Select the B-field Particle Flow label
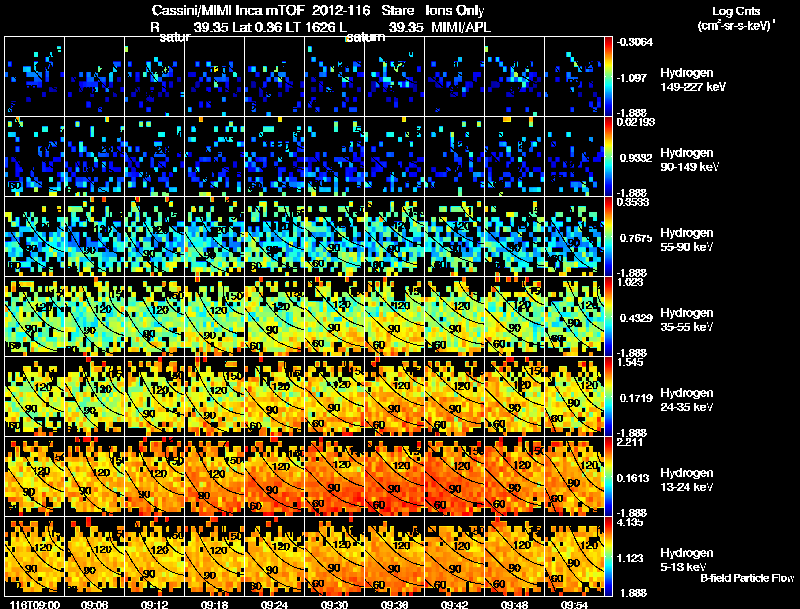Viewport: 800px width, 609px height. click(747, 578)
